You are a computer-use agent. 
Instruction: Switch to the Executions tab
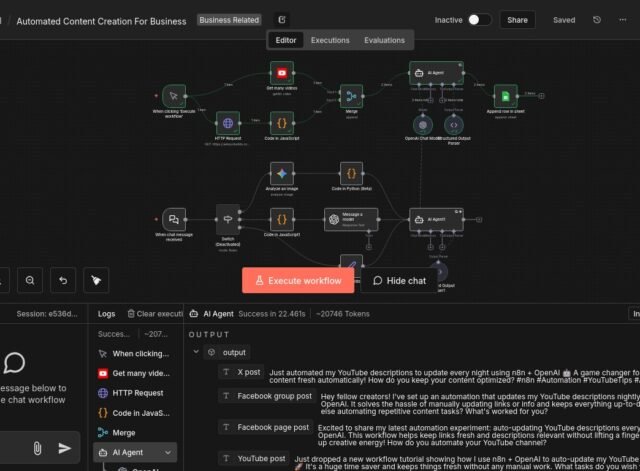tap(330, 40)
